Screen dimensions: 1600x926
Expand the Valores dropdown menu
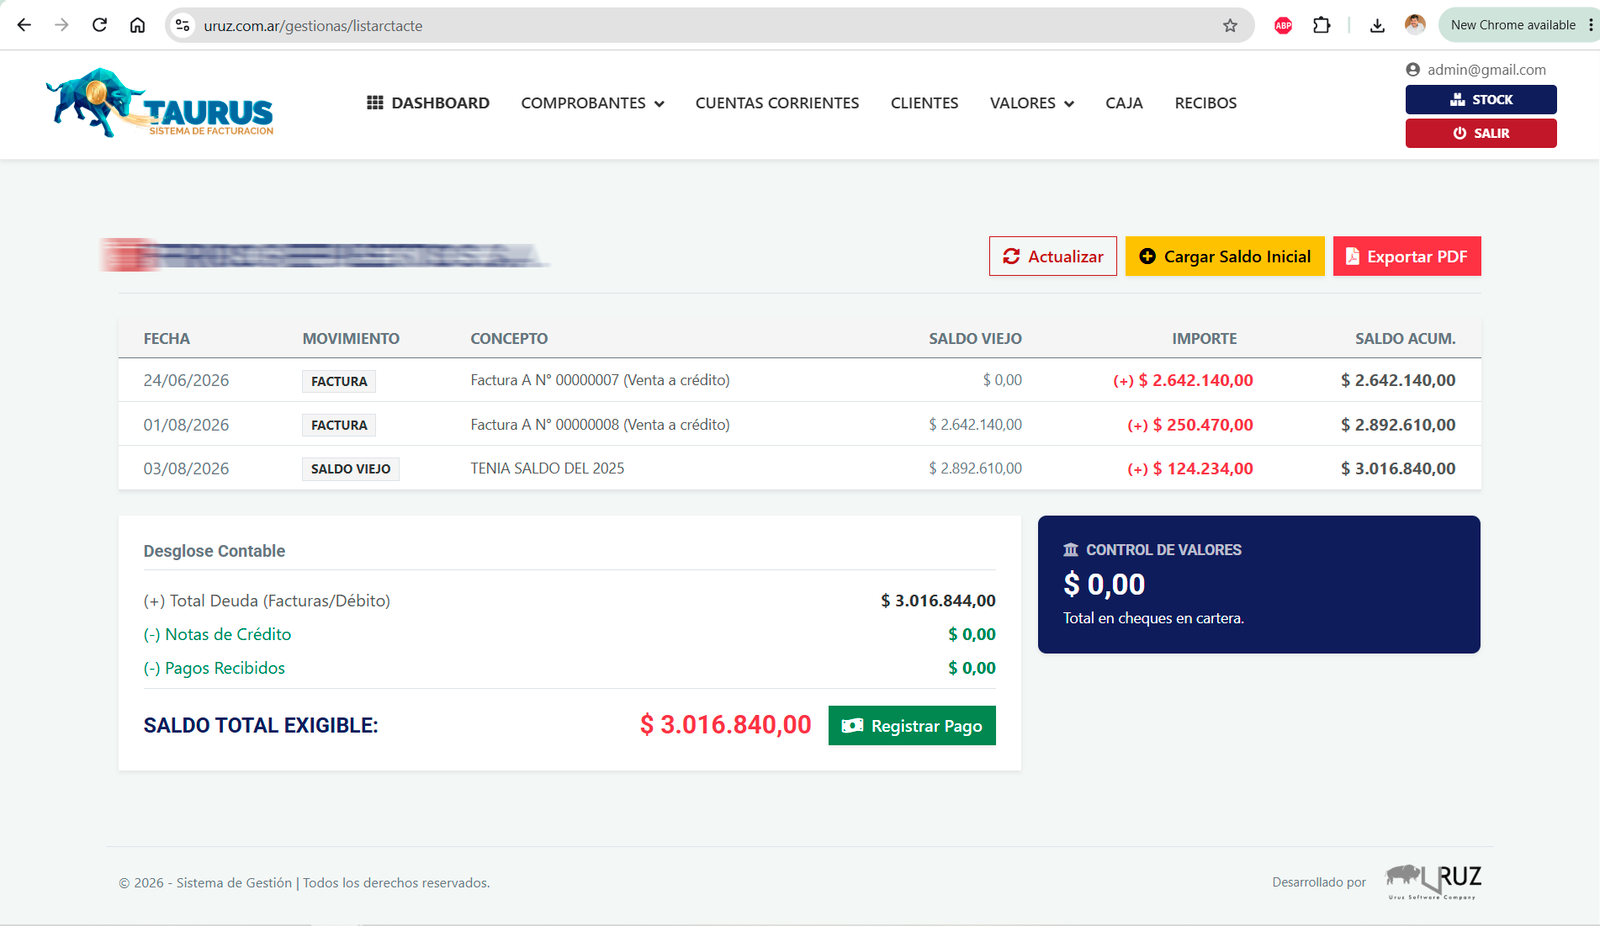click(x=1032, y=103)
